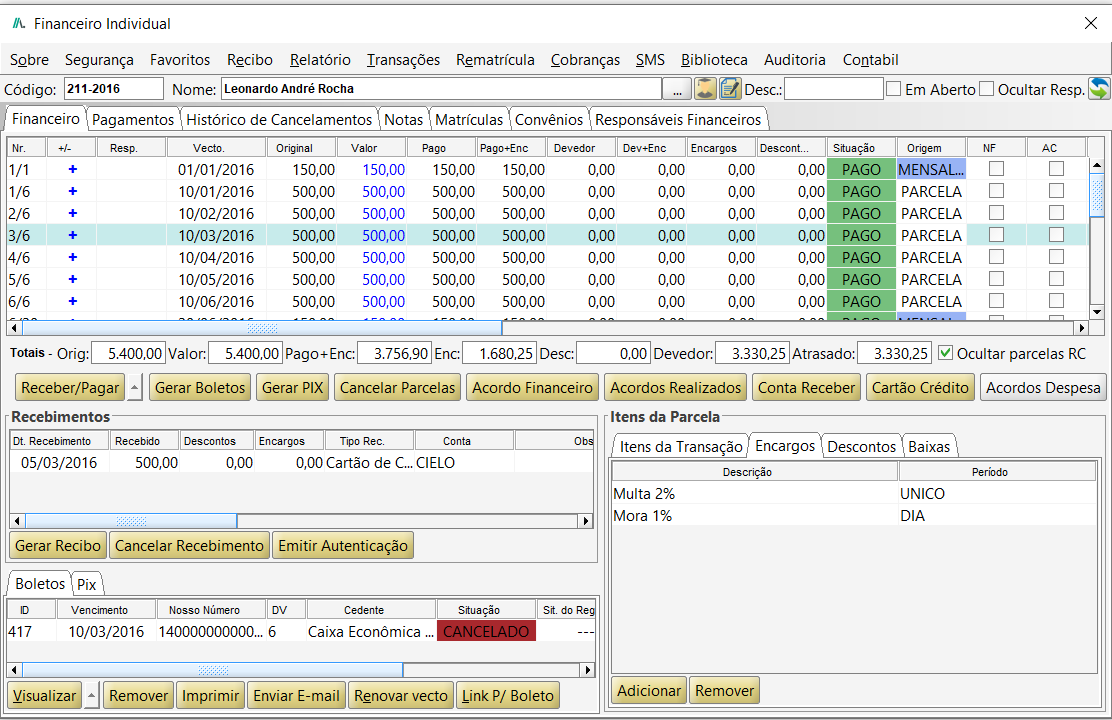Select the CANCELADO boleto status cell

486,631
